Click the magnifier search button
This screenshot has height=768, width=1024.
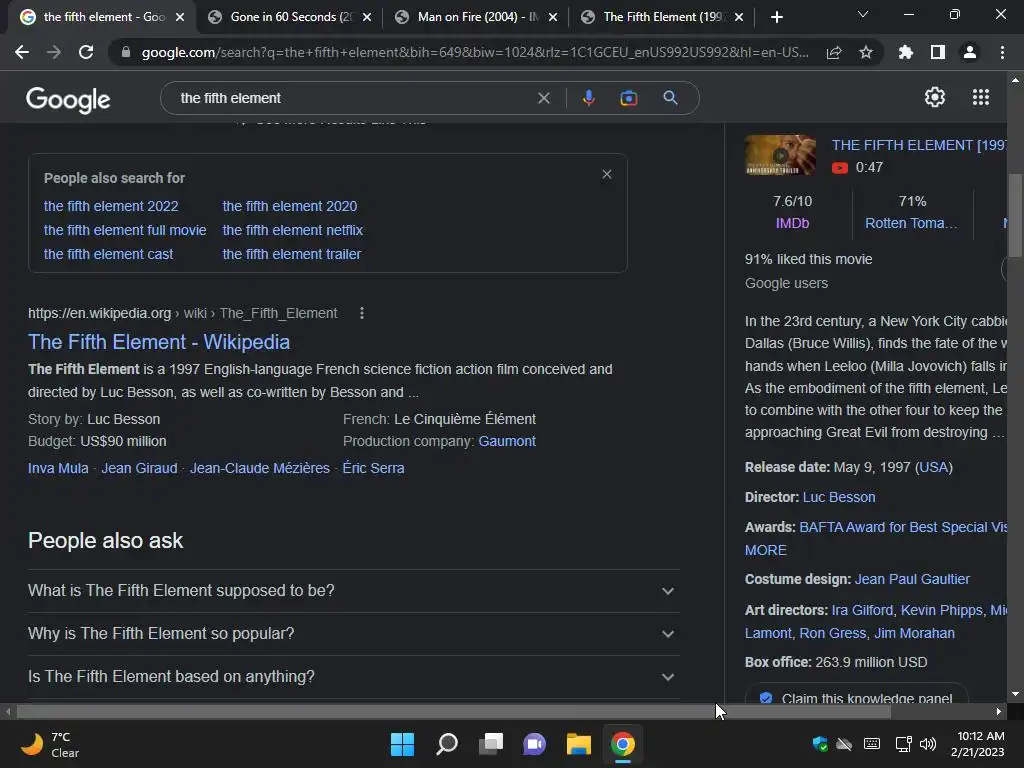click(x=670, y=98)
